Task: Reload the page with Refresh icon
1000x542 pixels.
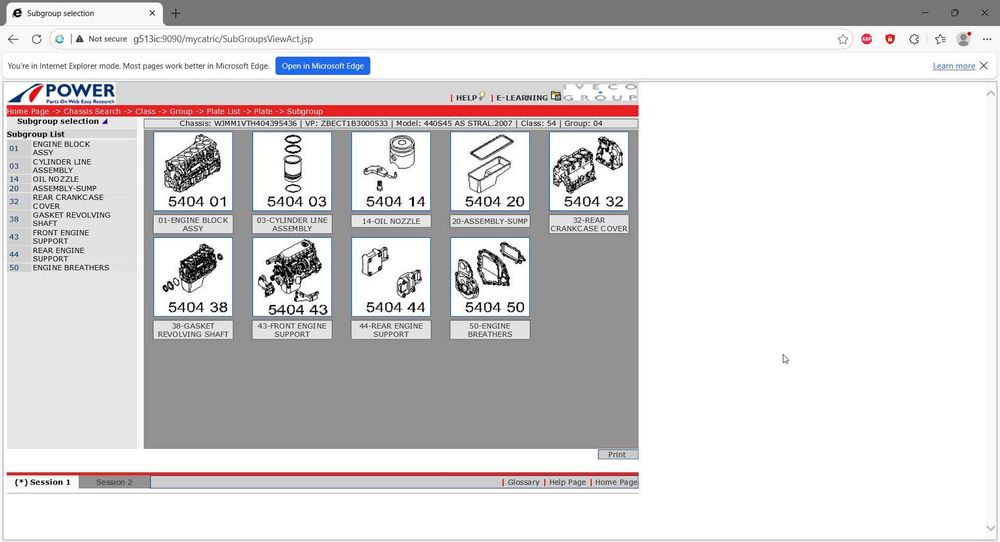Action: pos(36,39)
